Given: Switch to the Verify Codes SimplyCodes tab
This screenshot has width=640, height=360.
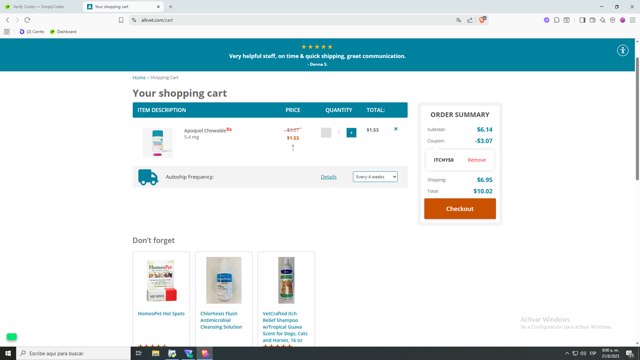Looking at the screenshot, I should [x=38, y=7].
